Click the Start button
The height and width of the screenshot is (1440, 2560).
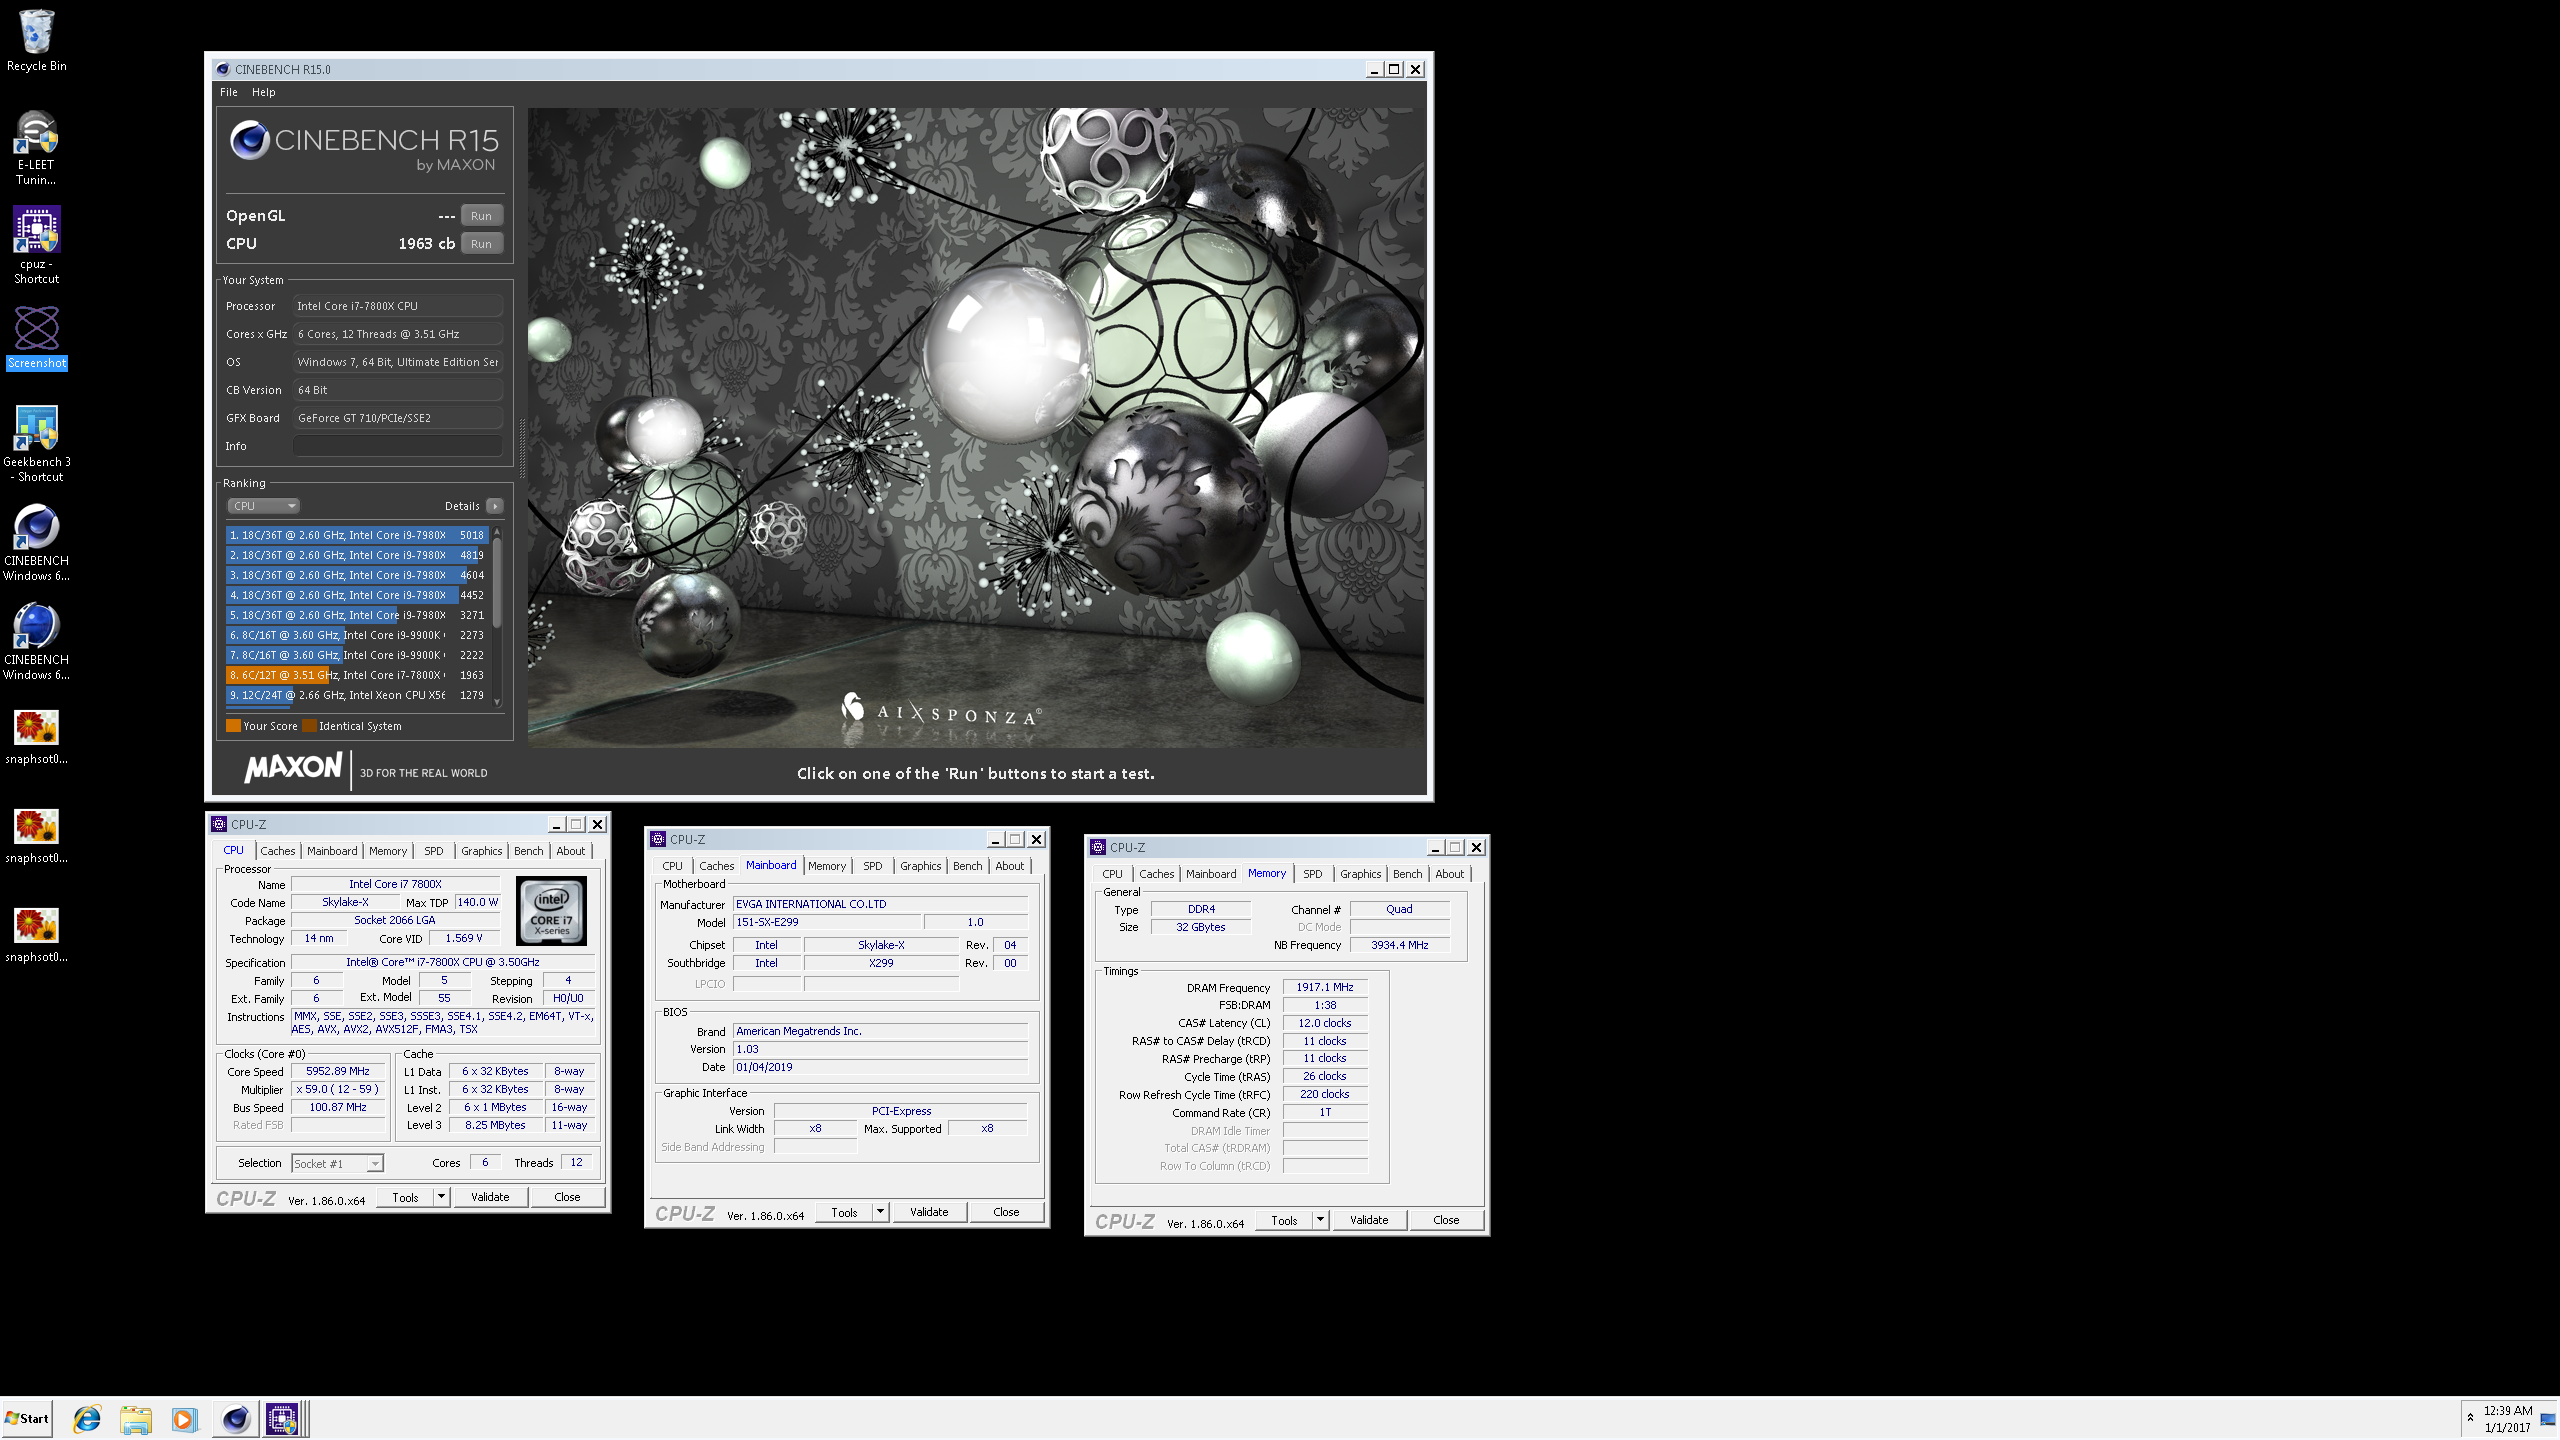27,1418
